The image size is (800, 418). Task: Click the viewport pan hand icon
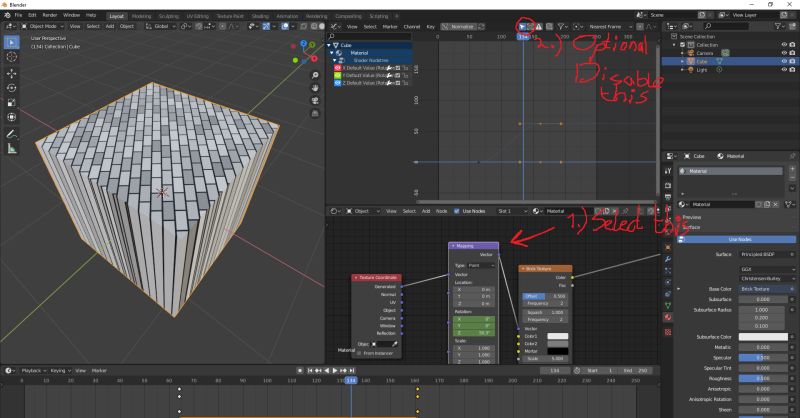pos(315,88)
